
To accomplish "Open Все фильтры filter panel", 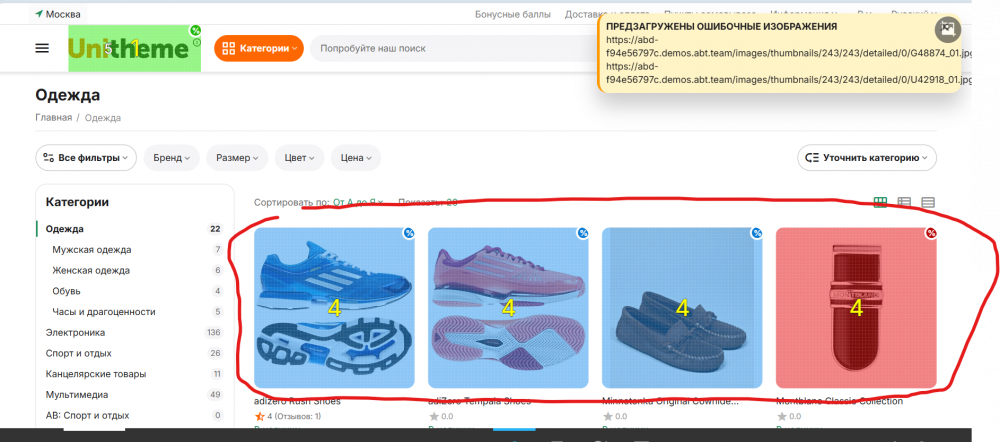I will click(86, 158).
